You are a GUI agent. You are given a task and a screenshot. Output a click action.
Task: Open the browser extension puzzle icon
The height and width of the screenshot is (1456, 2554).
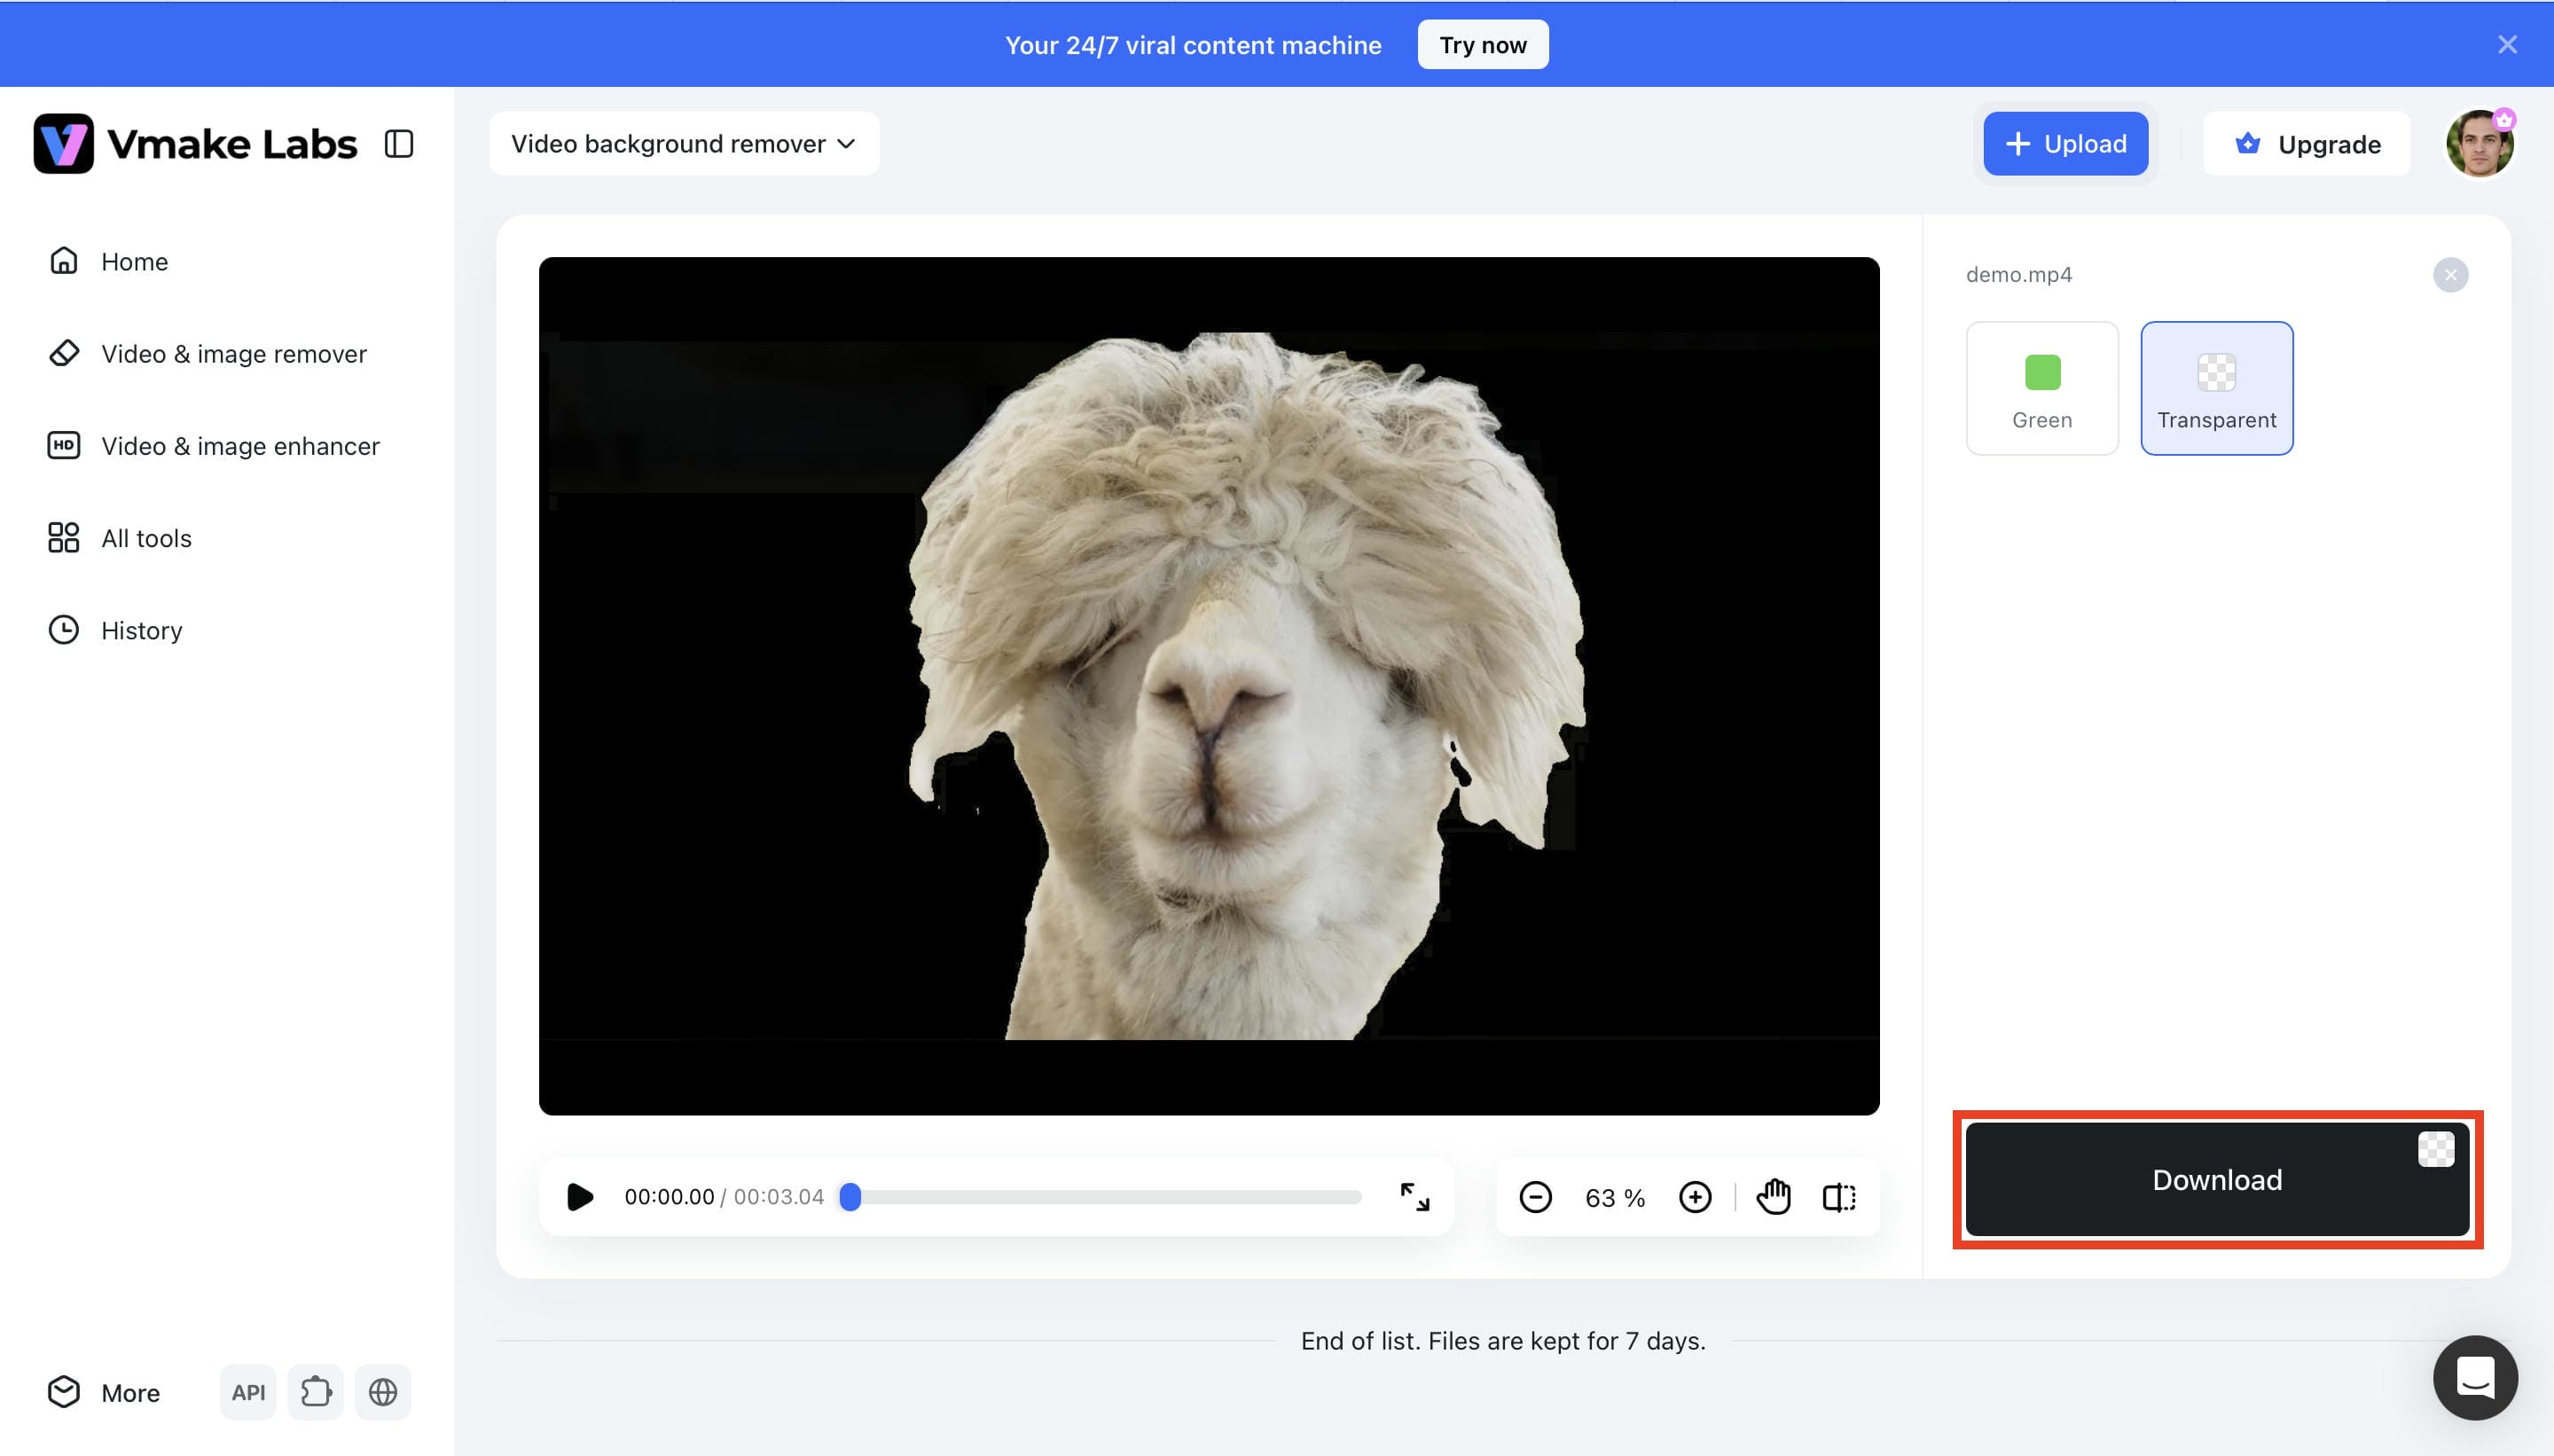click(316, 1392)
